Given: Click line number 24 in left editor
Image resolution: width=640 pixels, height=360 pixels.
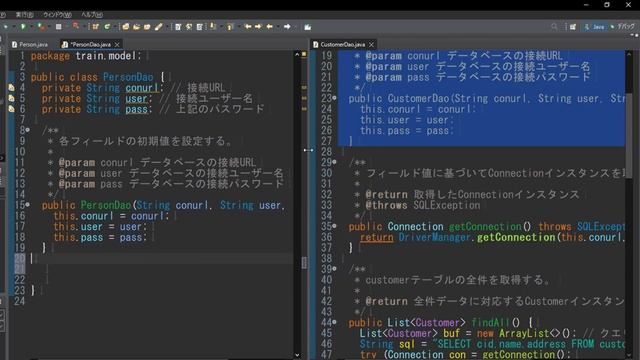Looking at the screenshot, I should tap(20, 301).
